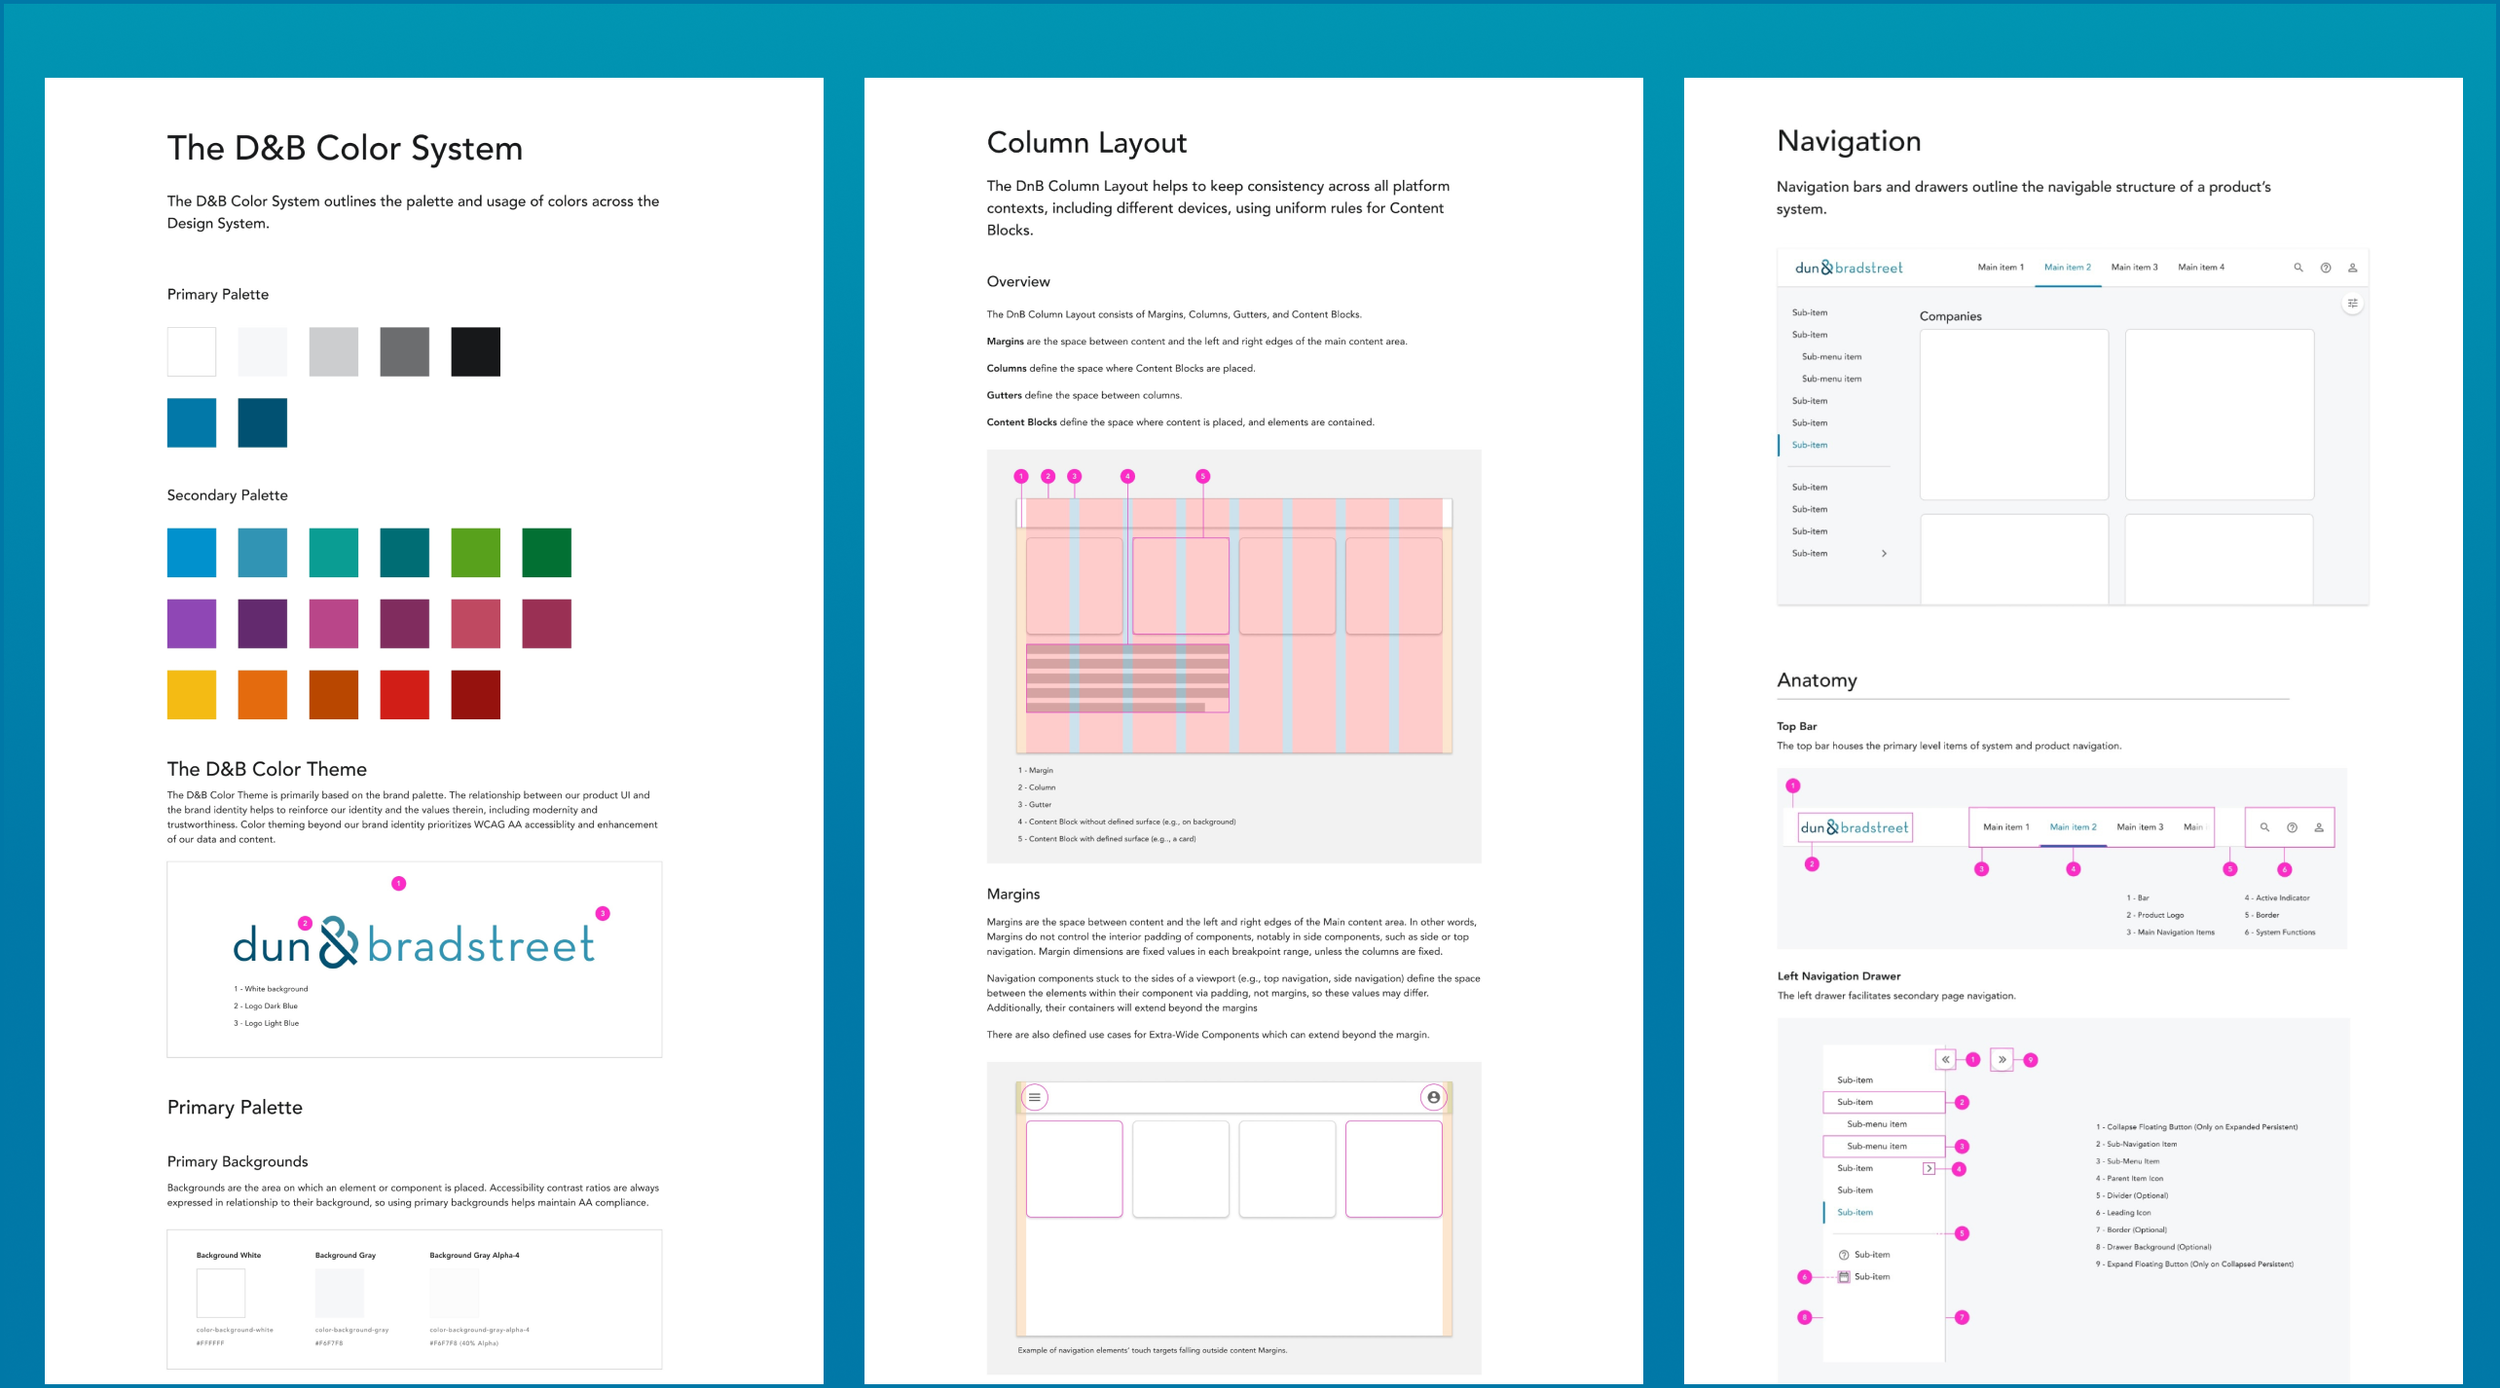The height and width of the screenshot is (1388, 2500).
Task: Click the help icon in Top Bar anatomy
Action: point(2292,828)
